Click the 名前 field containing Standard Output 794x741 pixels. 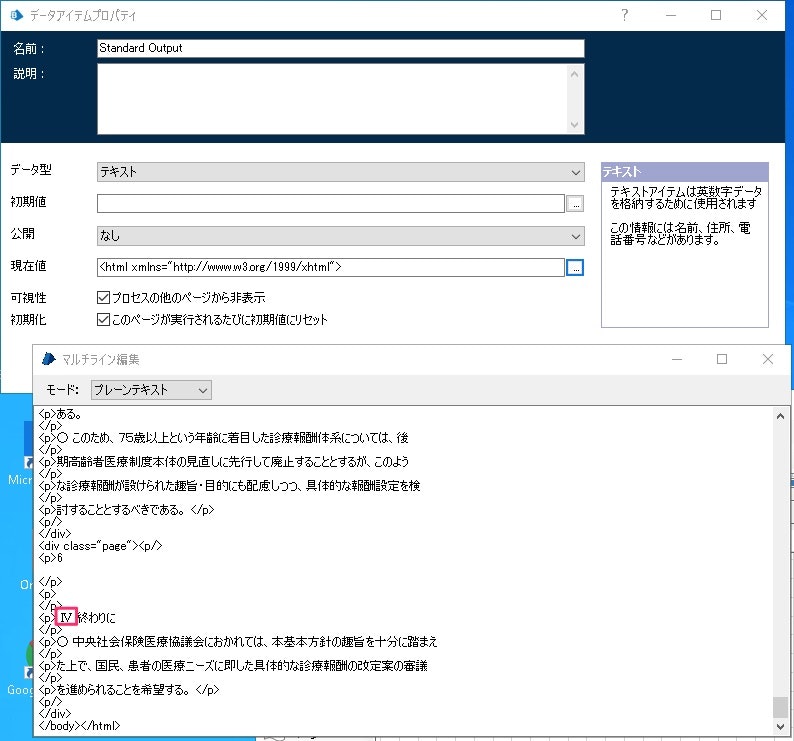point(340,48)
